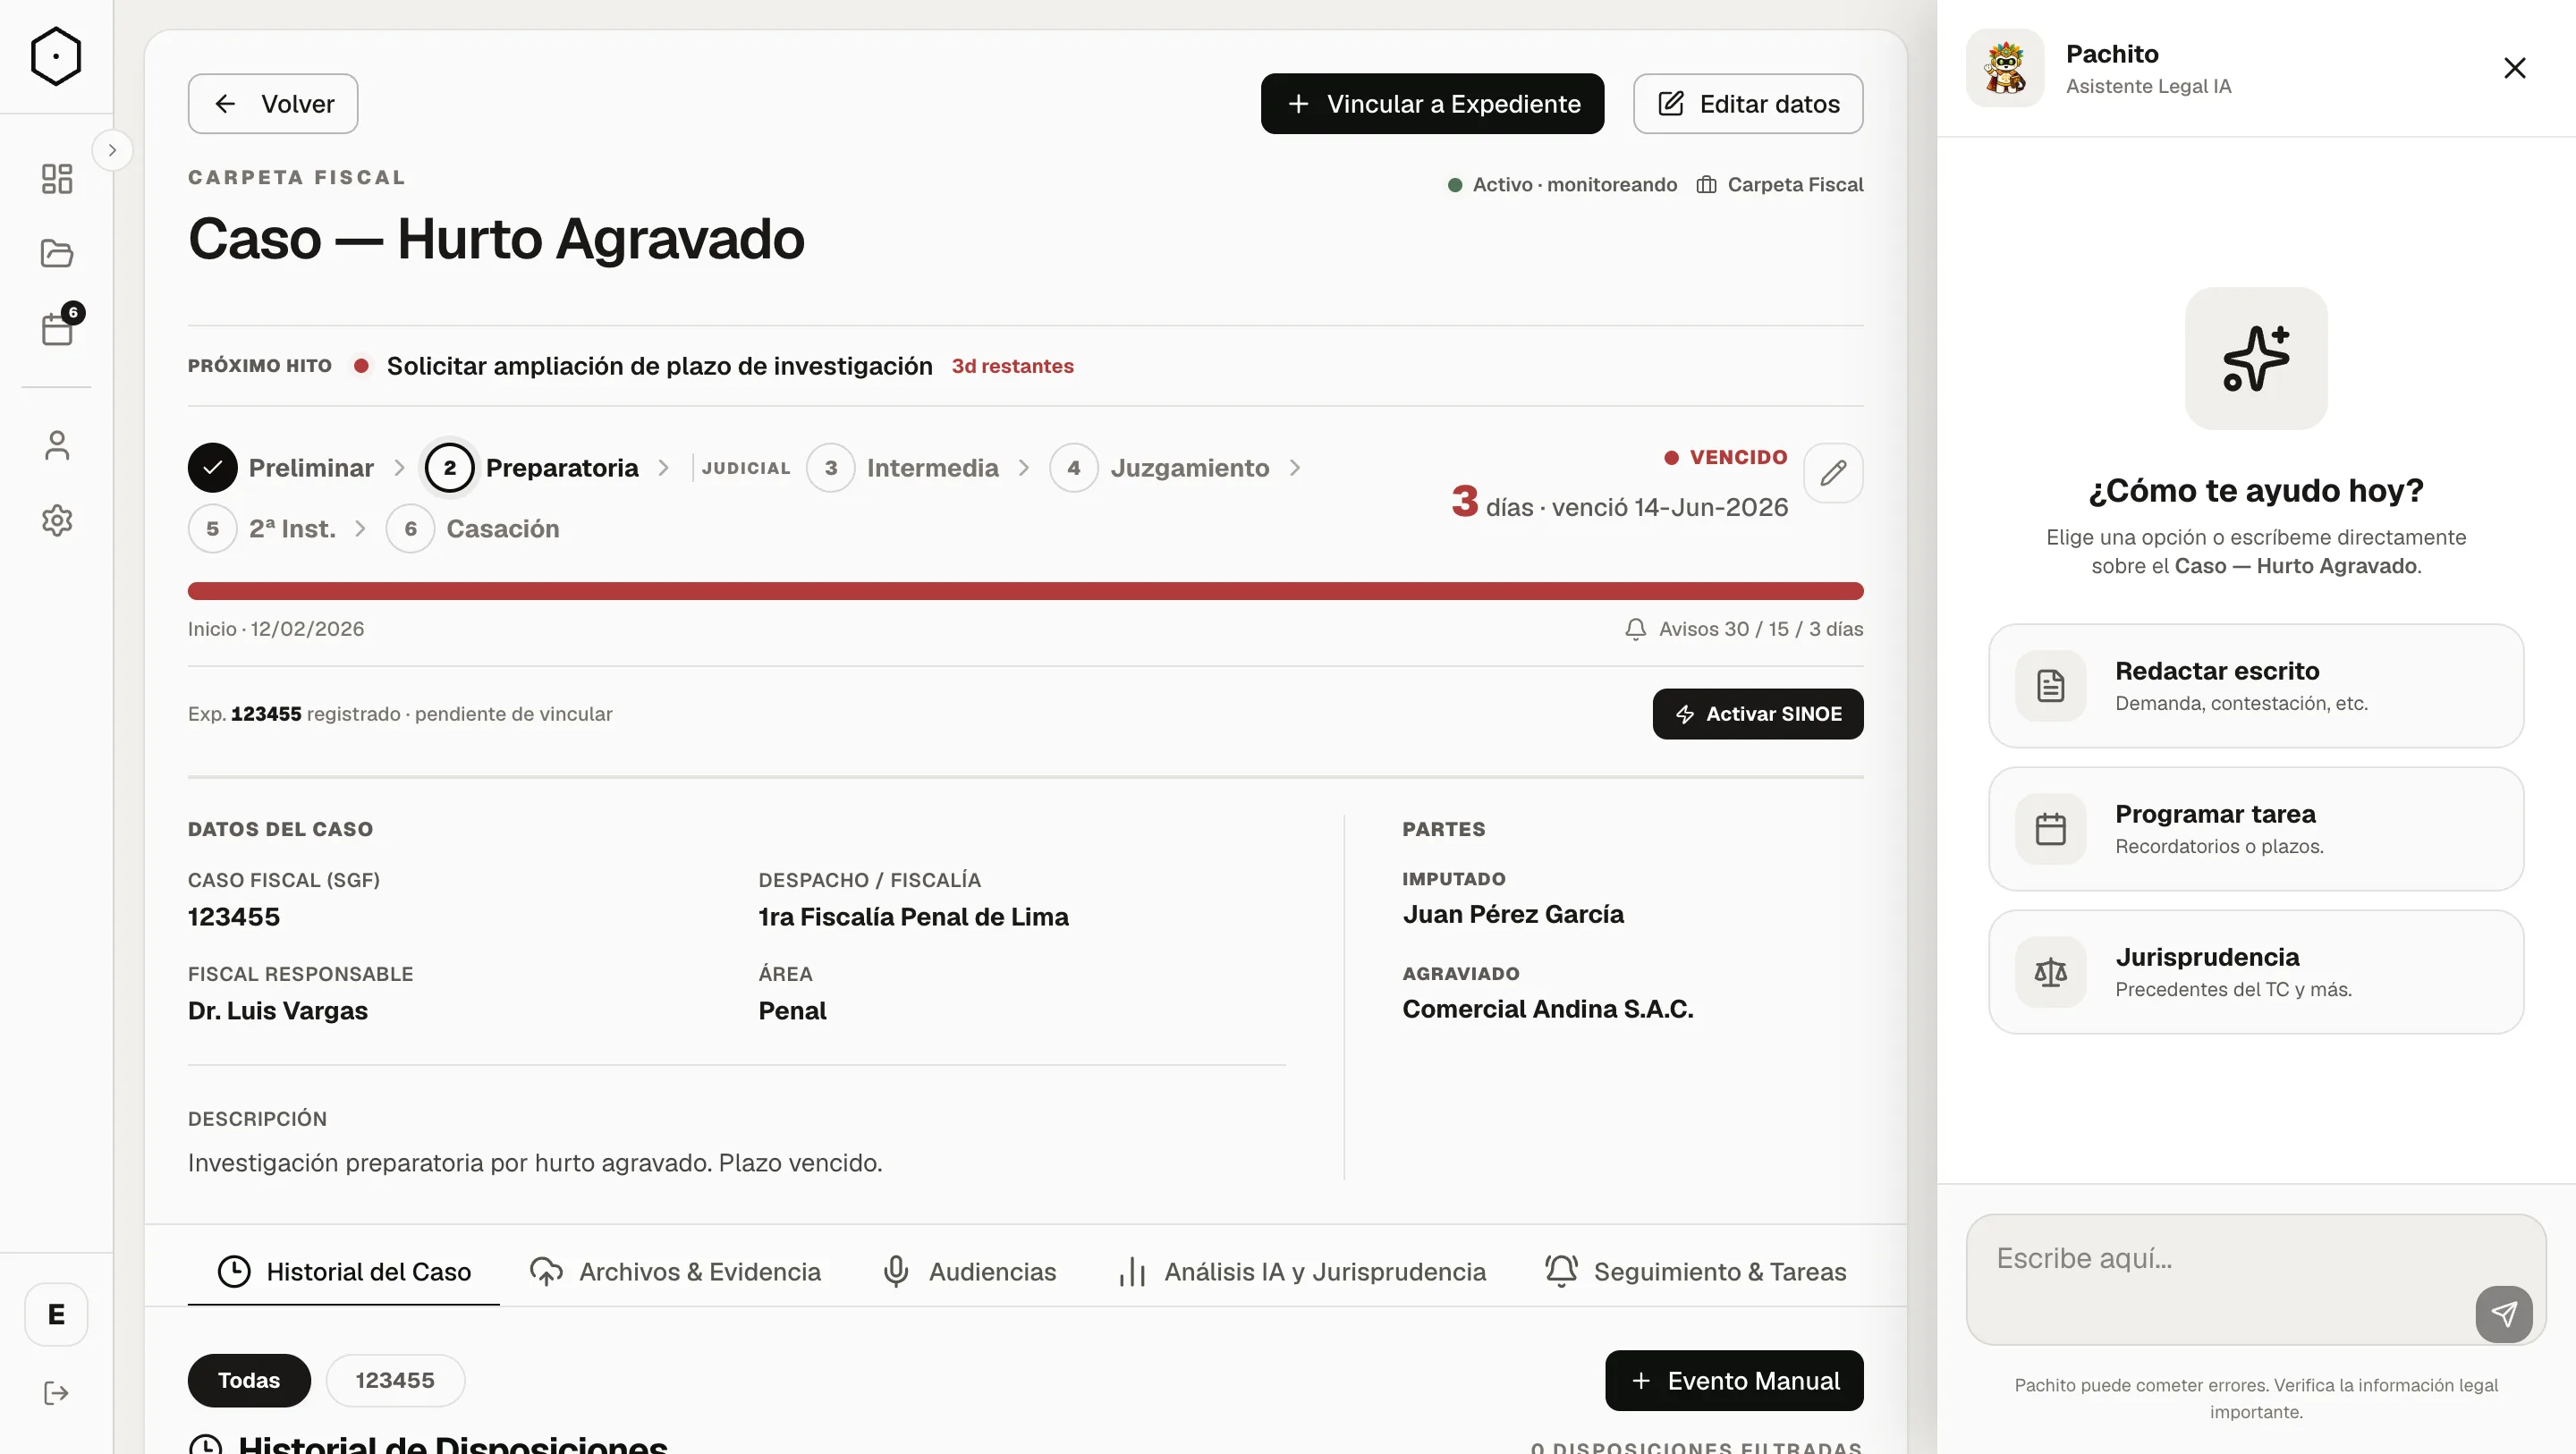Image resolution: width=2576 pixels, height=1454 pixels.
Task: Click the Carpeta Fiscal briefcase icon
Action: pyautogui.click(x=1706, y=185)
